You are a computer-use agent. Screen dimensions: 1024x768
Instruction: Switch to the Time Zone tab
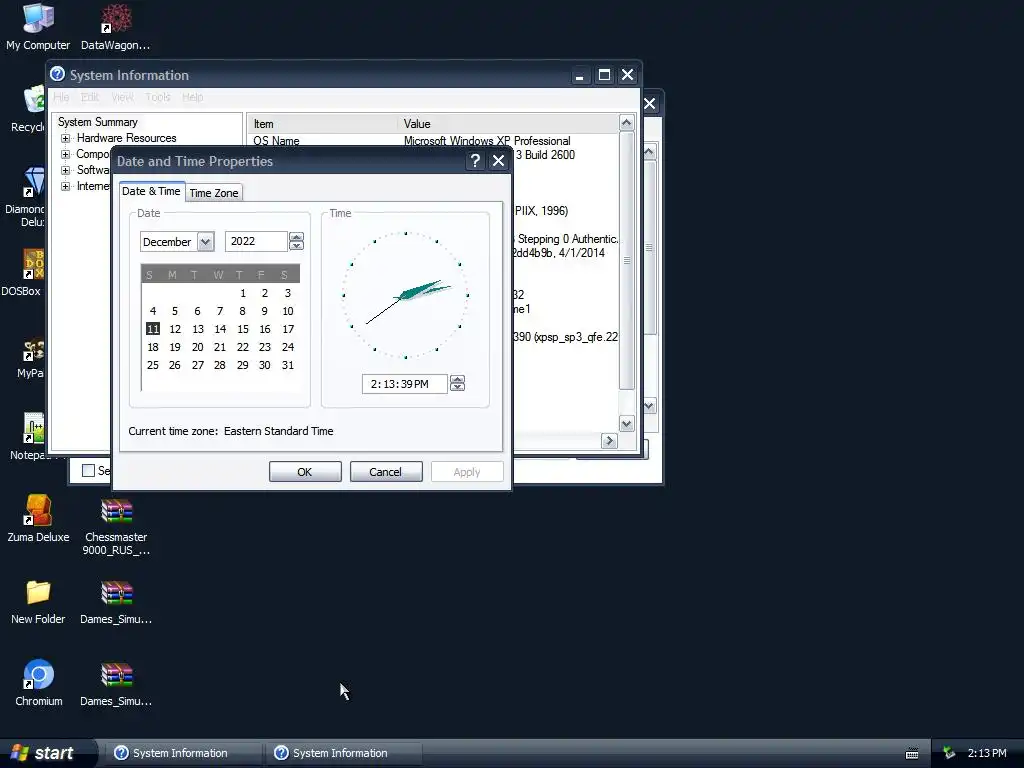click(x=214, y=193)
